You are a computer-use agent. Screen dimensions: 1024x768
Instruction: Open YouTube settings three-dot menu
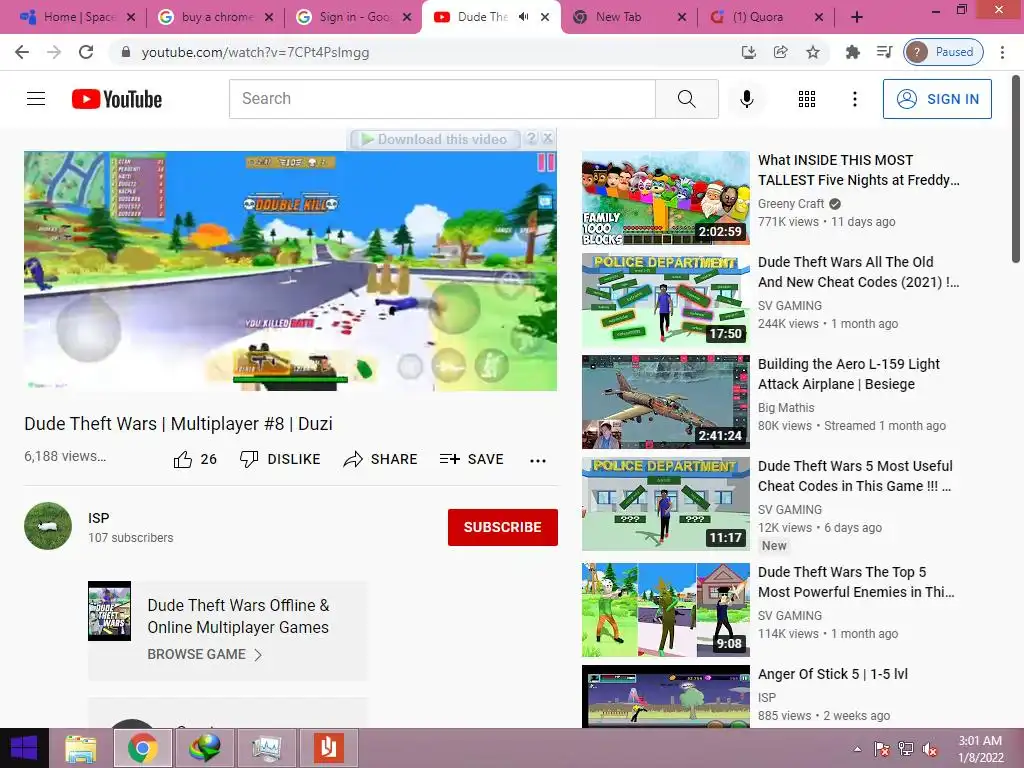pos(854,99)
